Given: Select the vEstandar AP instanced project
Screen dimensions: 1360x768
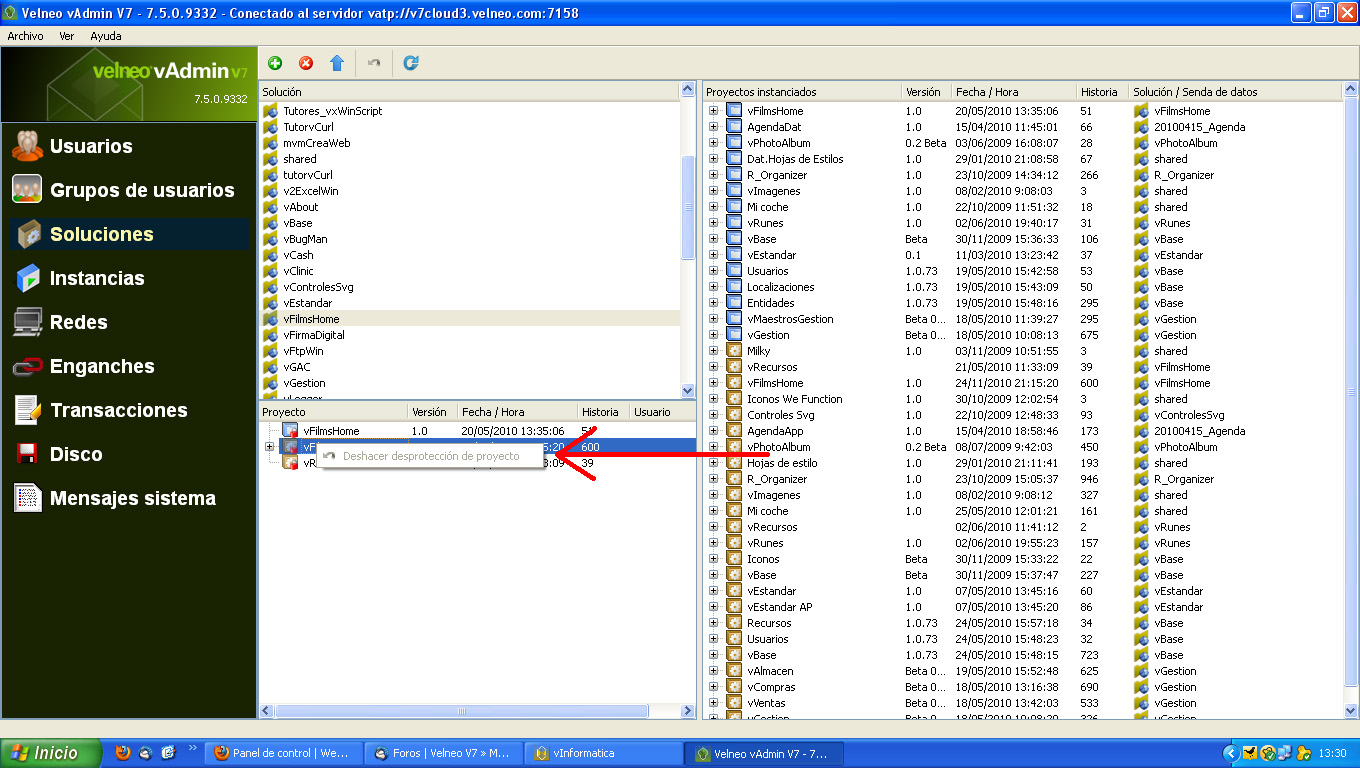Looking at the screenshot, I should coord(779,607).
